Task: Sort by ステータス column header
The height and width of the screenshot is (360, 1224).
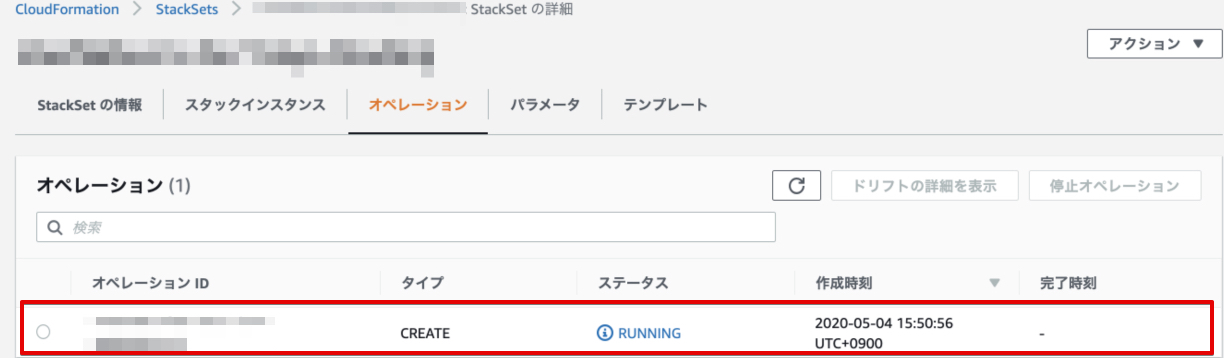Action: (632, 283)
